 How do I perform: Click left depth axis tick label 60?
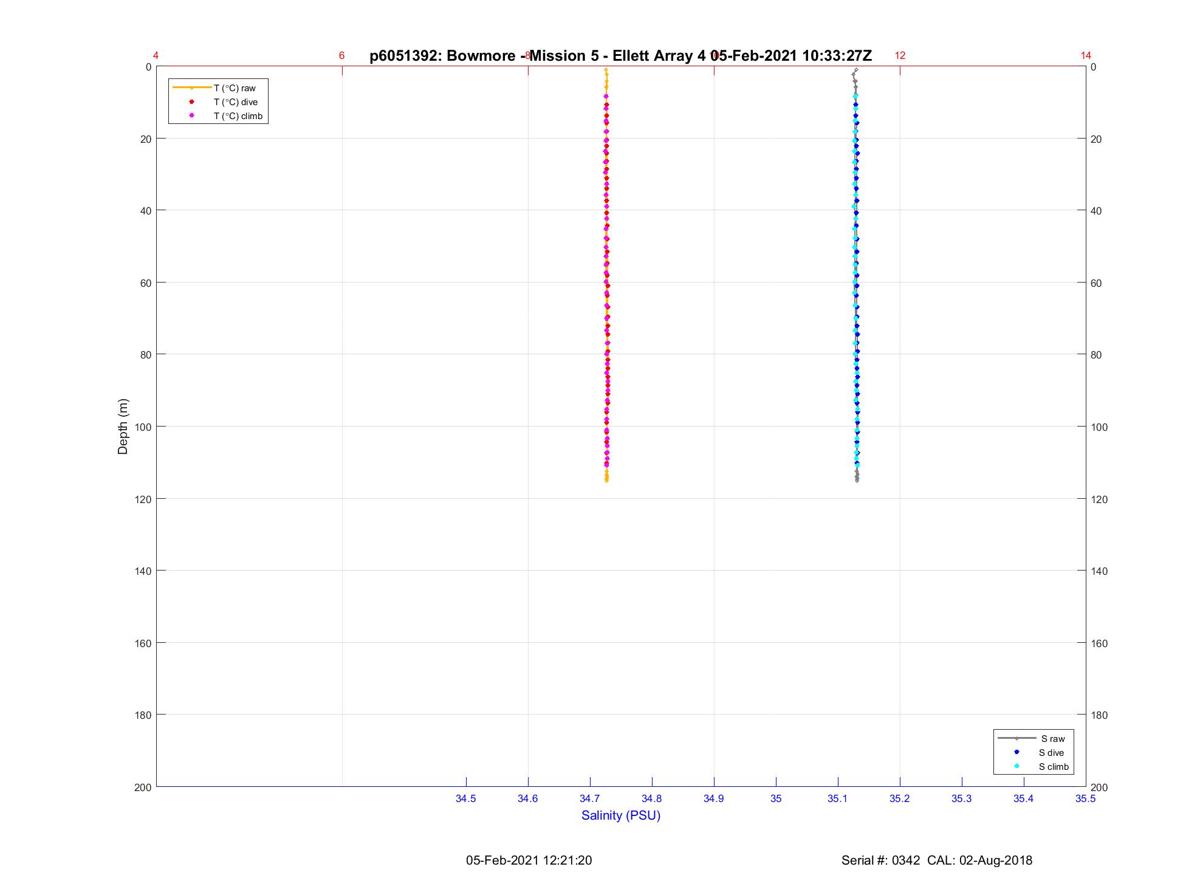point(146,283)
